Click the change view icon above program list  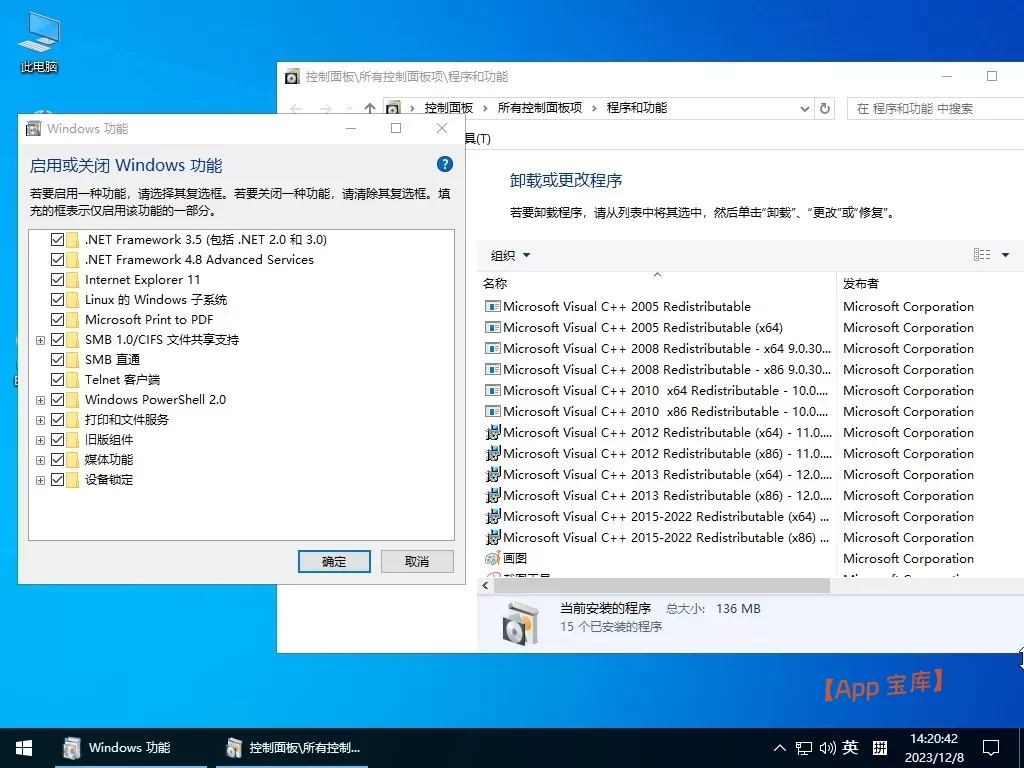point(982,254)
